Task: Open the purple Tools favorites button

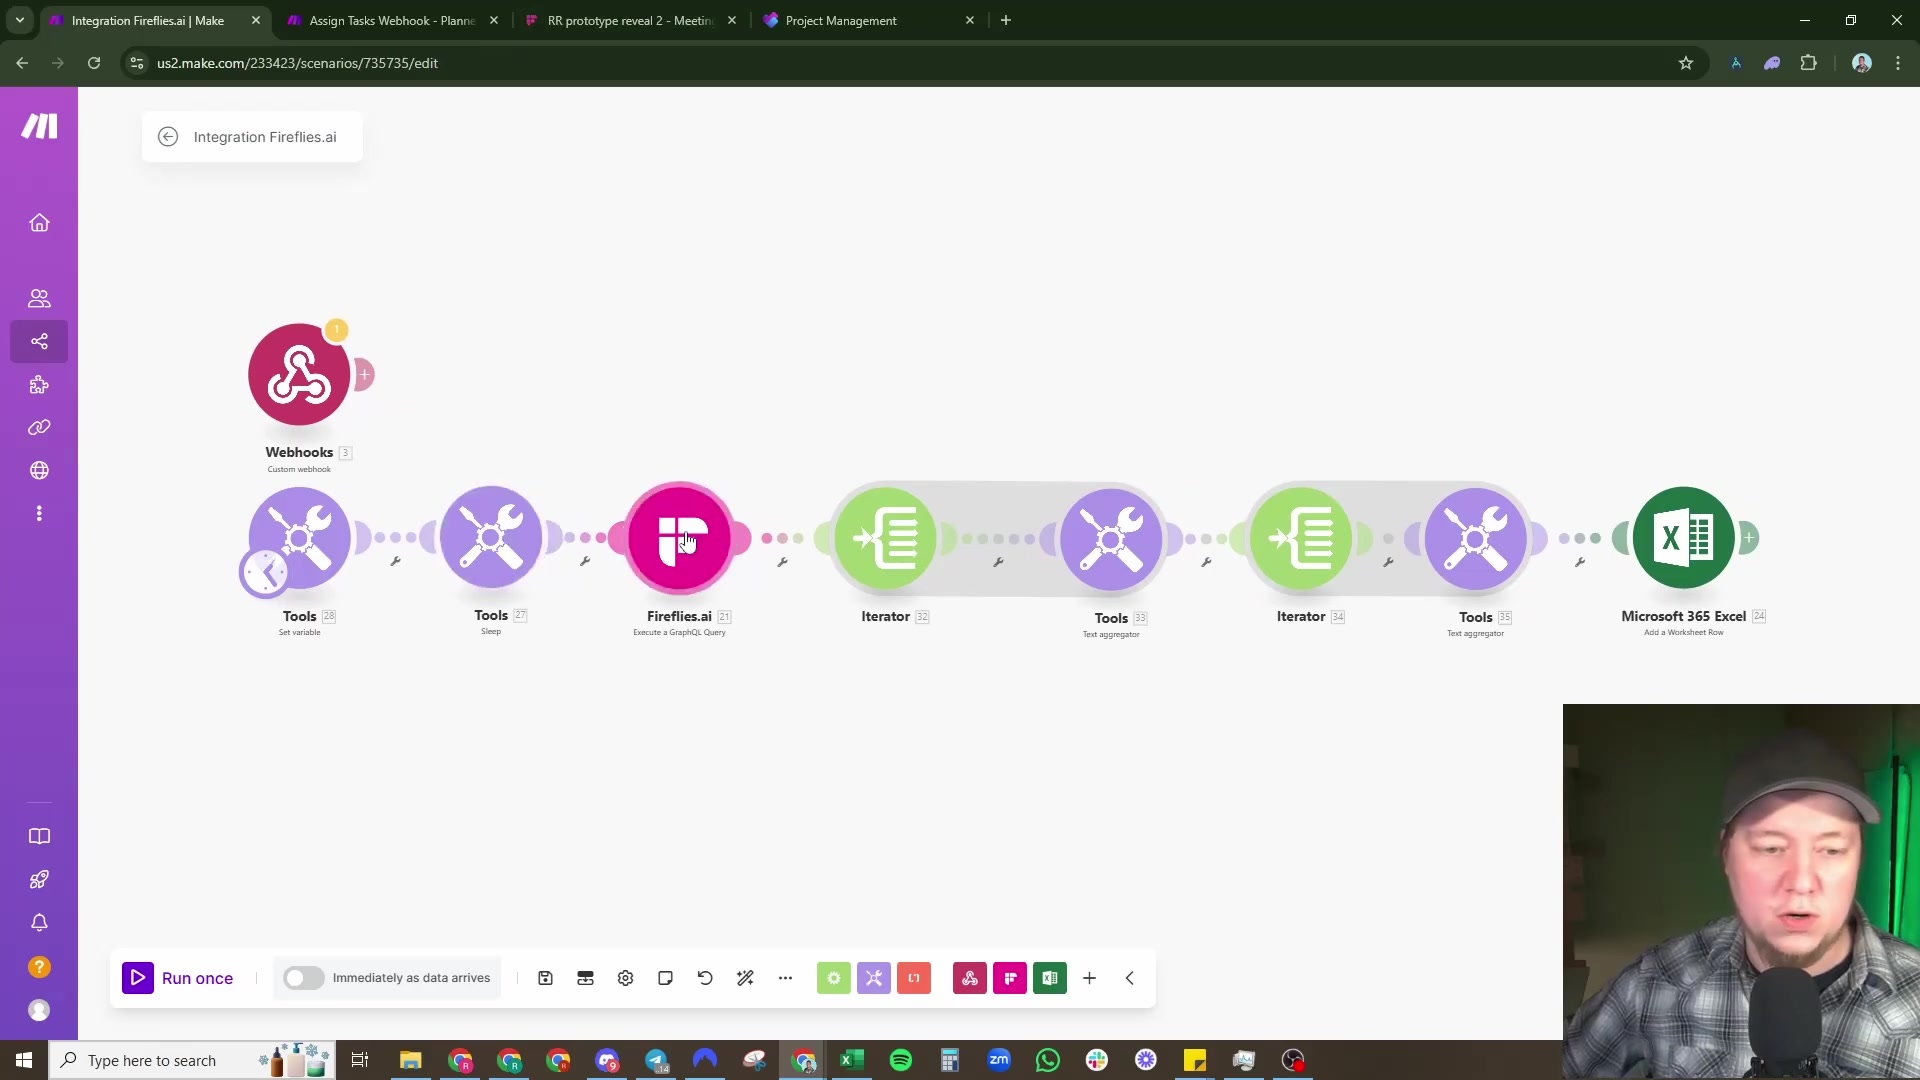Action: (873, 978)
